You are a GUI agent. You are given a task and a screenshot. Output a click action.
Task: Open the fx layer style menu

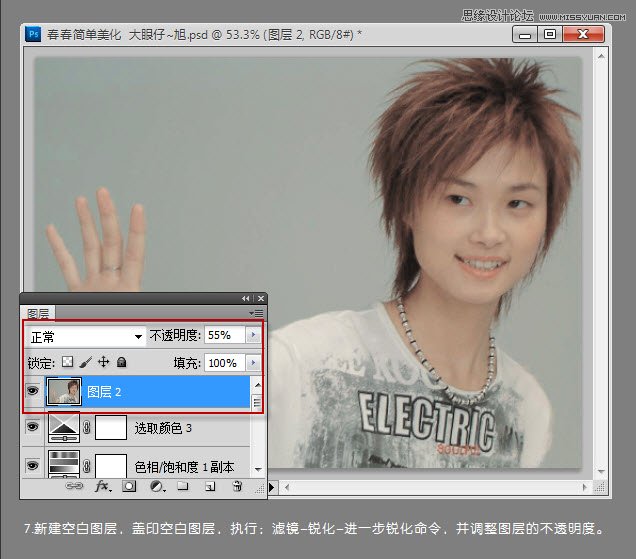tap(103, 486)
